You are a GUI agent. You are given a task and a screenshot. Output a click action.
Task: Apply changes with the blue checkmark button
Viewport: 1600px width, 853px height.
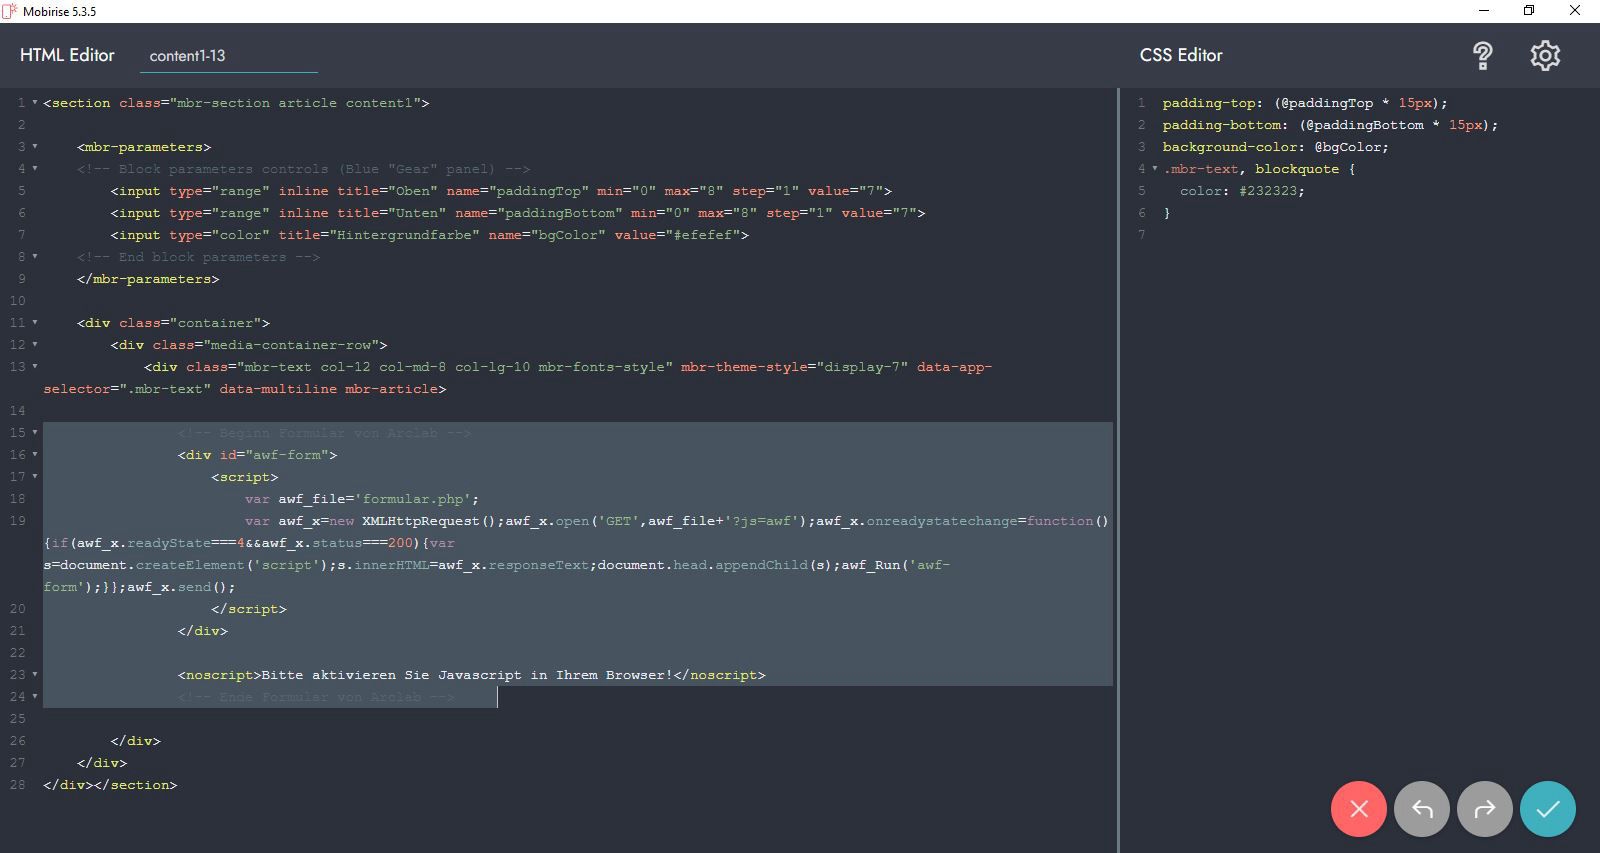tap(1547, 809)
